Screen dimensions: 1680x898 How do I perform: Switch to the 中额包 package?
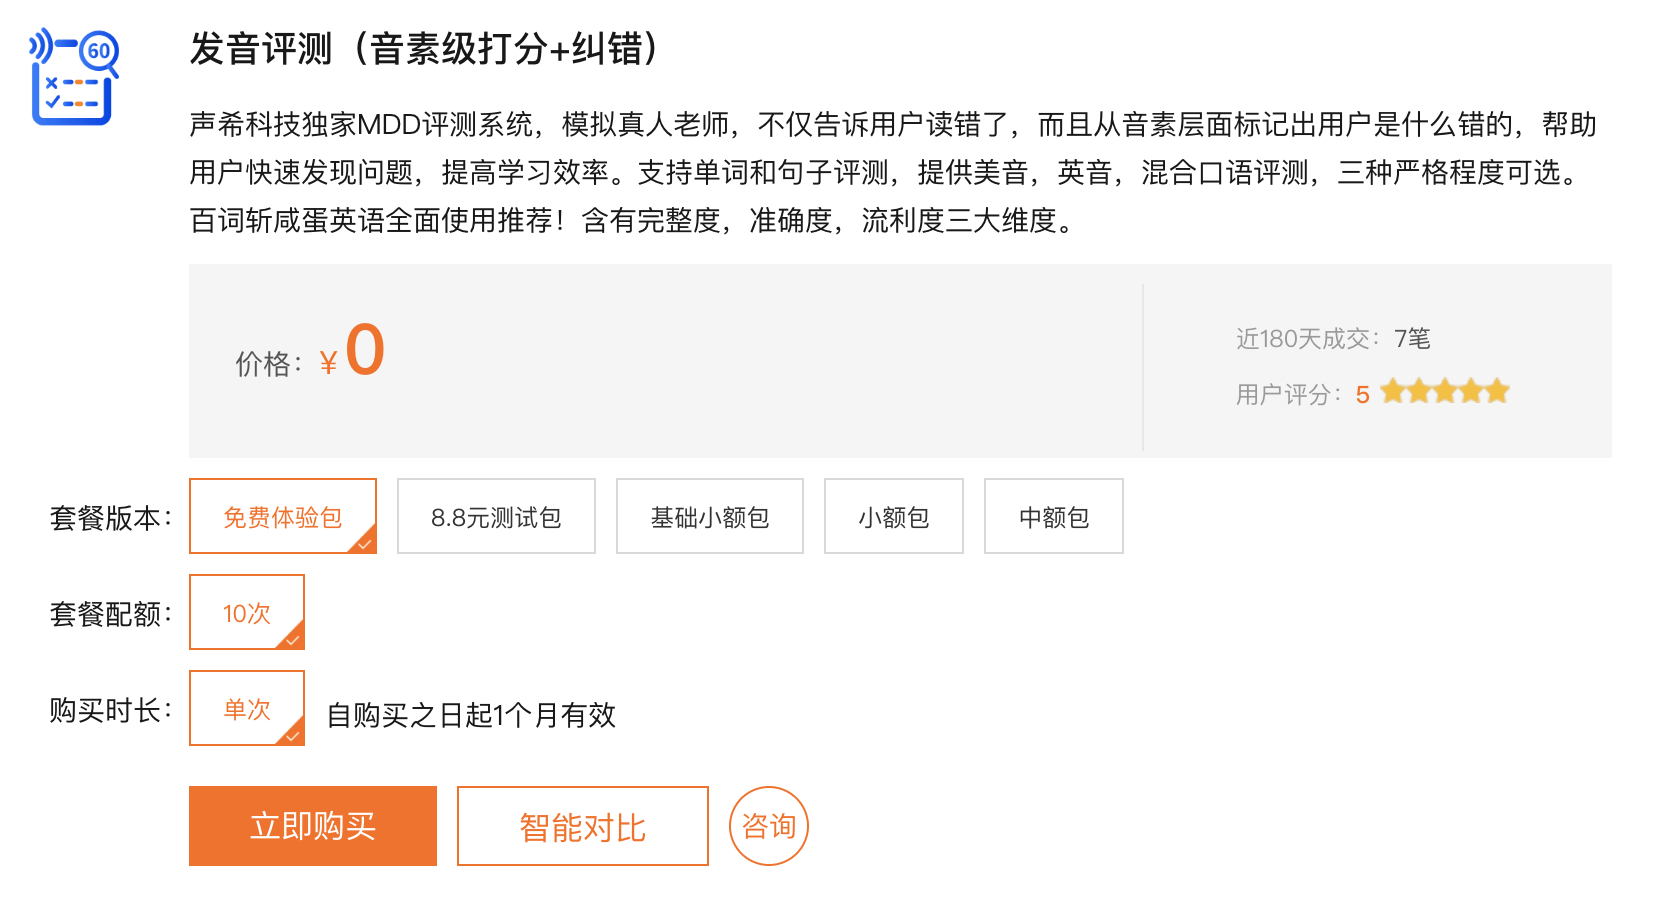[x=1053, y=517]
